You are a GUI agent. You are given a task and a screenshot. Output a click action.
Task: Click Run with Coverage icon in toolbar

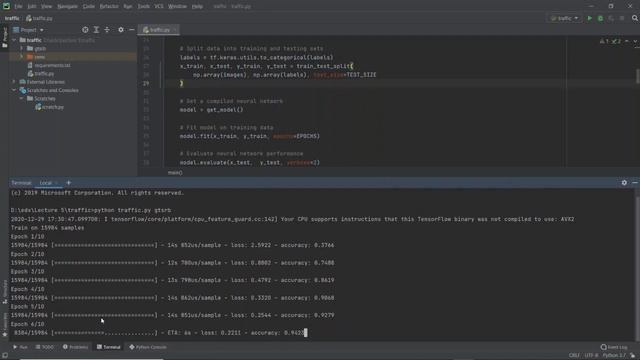pyautogui.click(x=611, y=18)
